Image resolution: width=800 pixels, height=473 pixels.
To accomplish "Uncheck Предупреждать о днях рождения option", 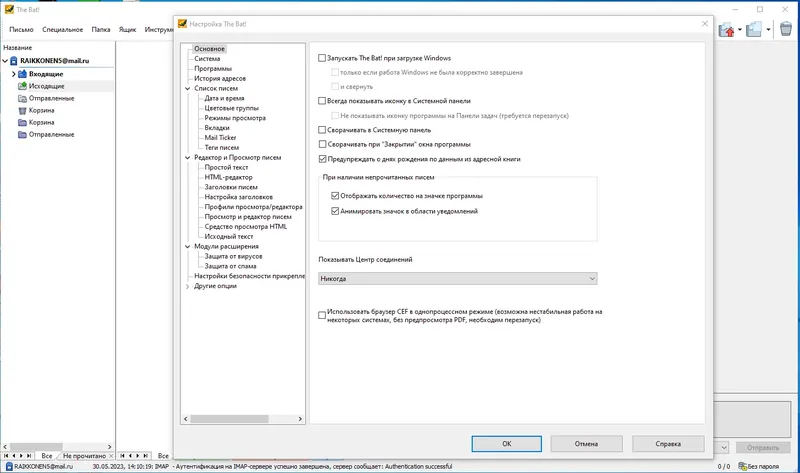I will (x=322, y=159).
